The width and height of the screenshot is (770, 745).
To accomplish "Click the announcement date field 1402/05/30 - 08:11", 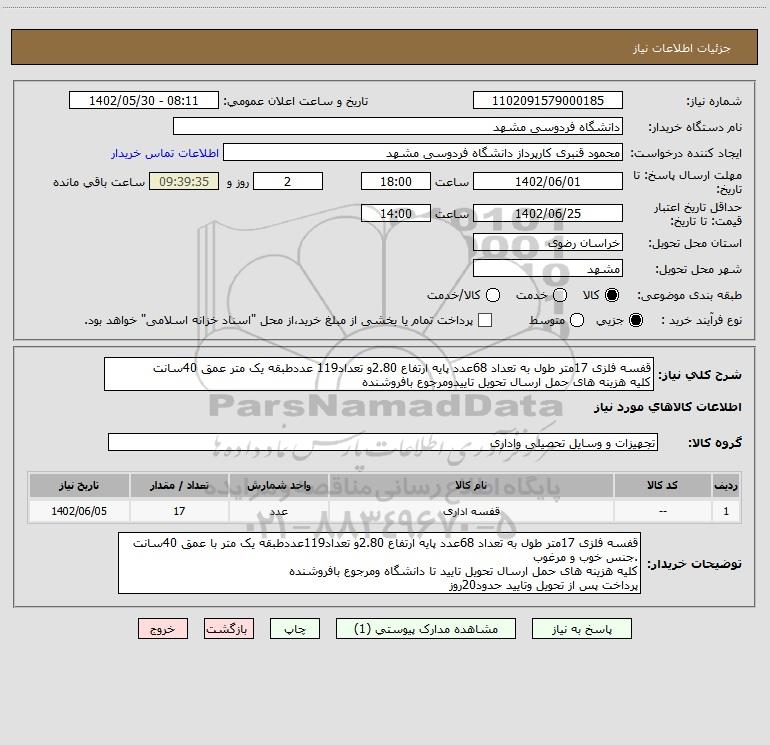I will coord(143,100).
